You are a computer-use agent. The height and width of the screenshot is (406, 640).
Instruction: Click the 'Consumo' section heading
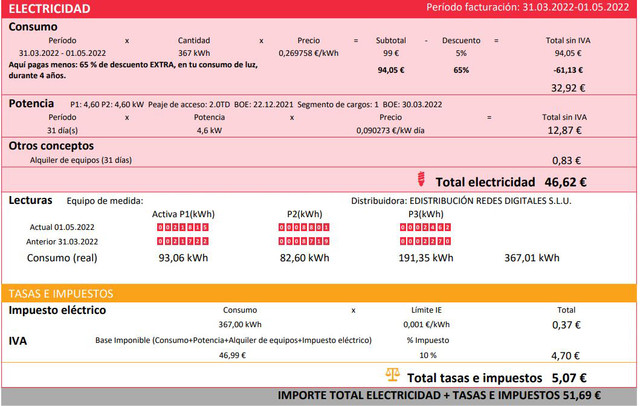tap(33, 27)
